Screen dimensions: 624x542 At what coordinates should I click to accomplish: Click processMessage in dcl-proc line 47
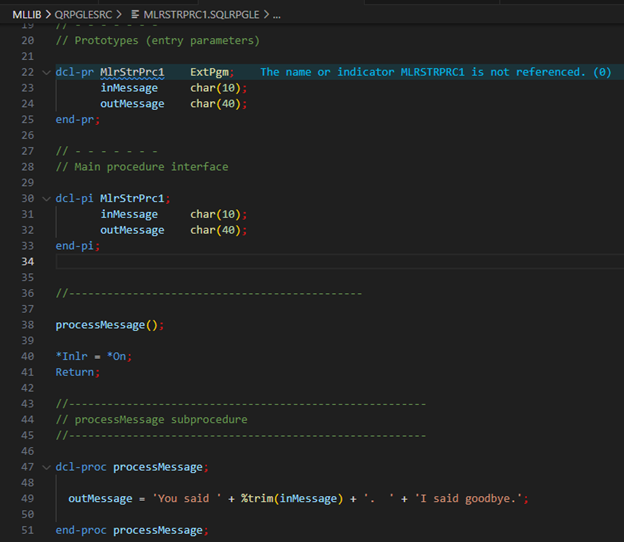click(x=158, y=467)
